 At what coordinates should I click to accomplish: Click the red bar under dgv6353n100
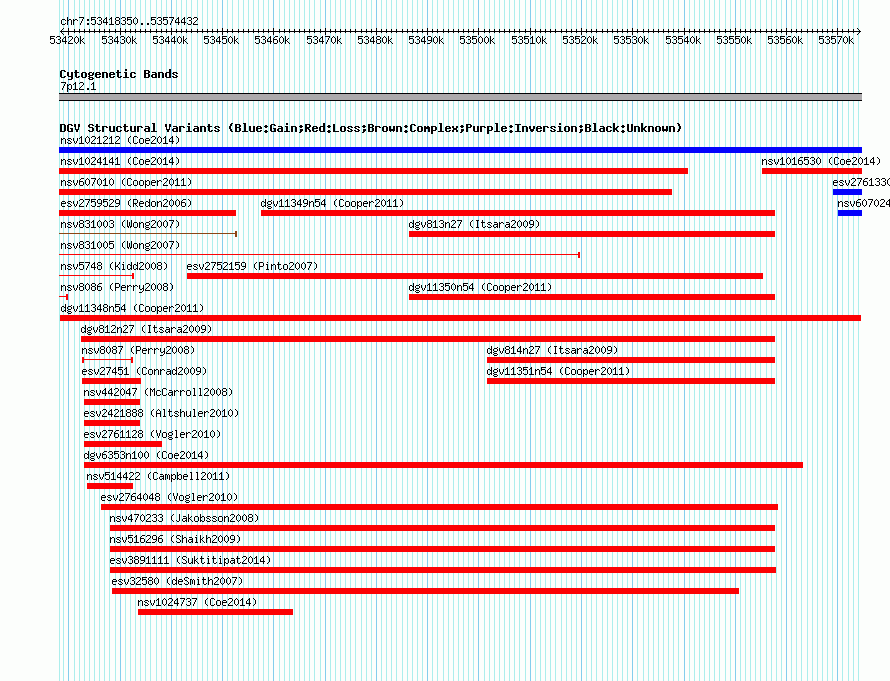(443, 465)
